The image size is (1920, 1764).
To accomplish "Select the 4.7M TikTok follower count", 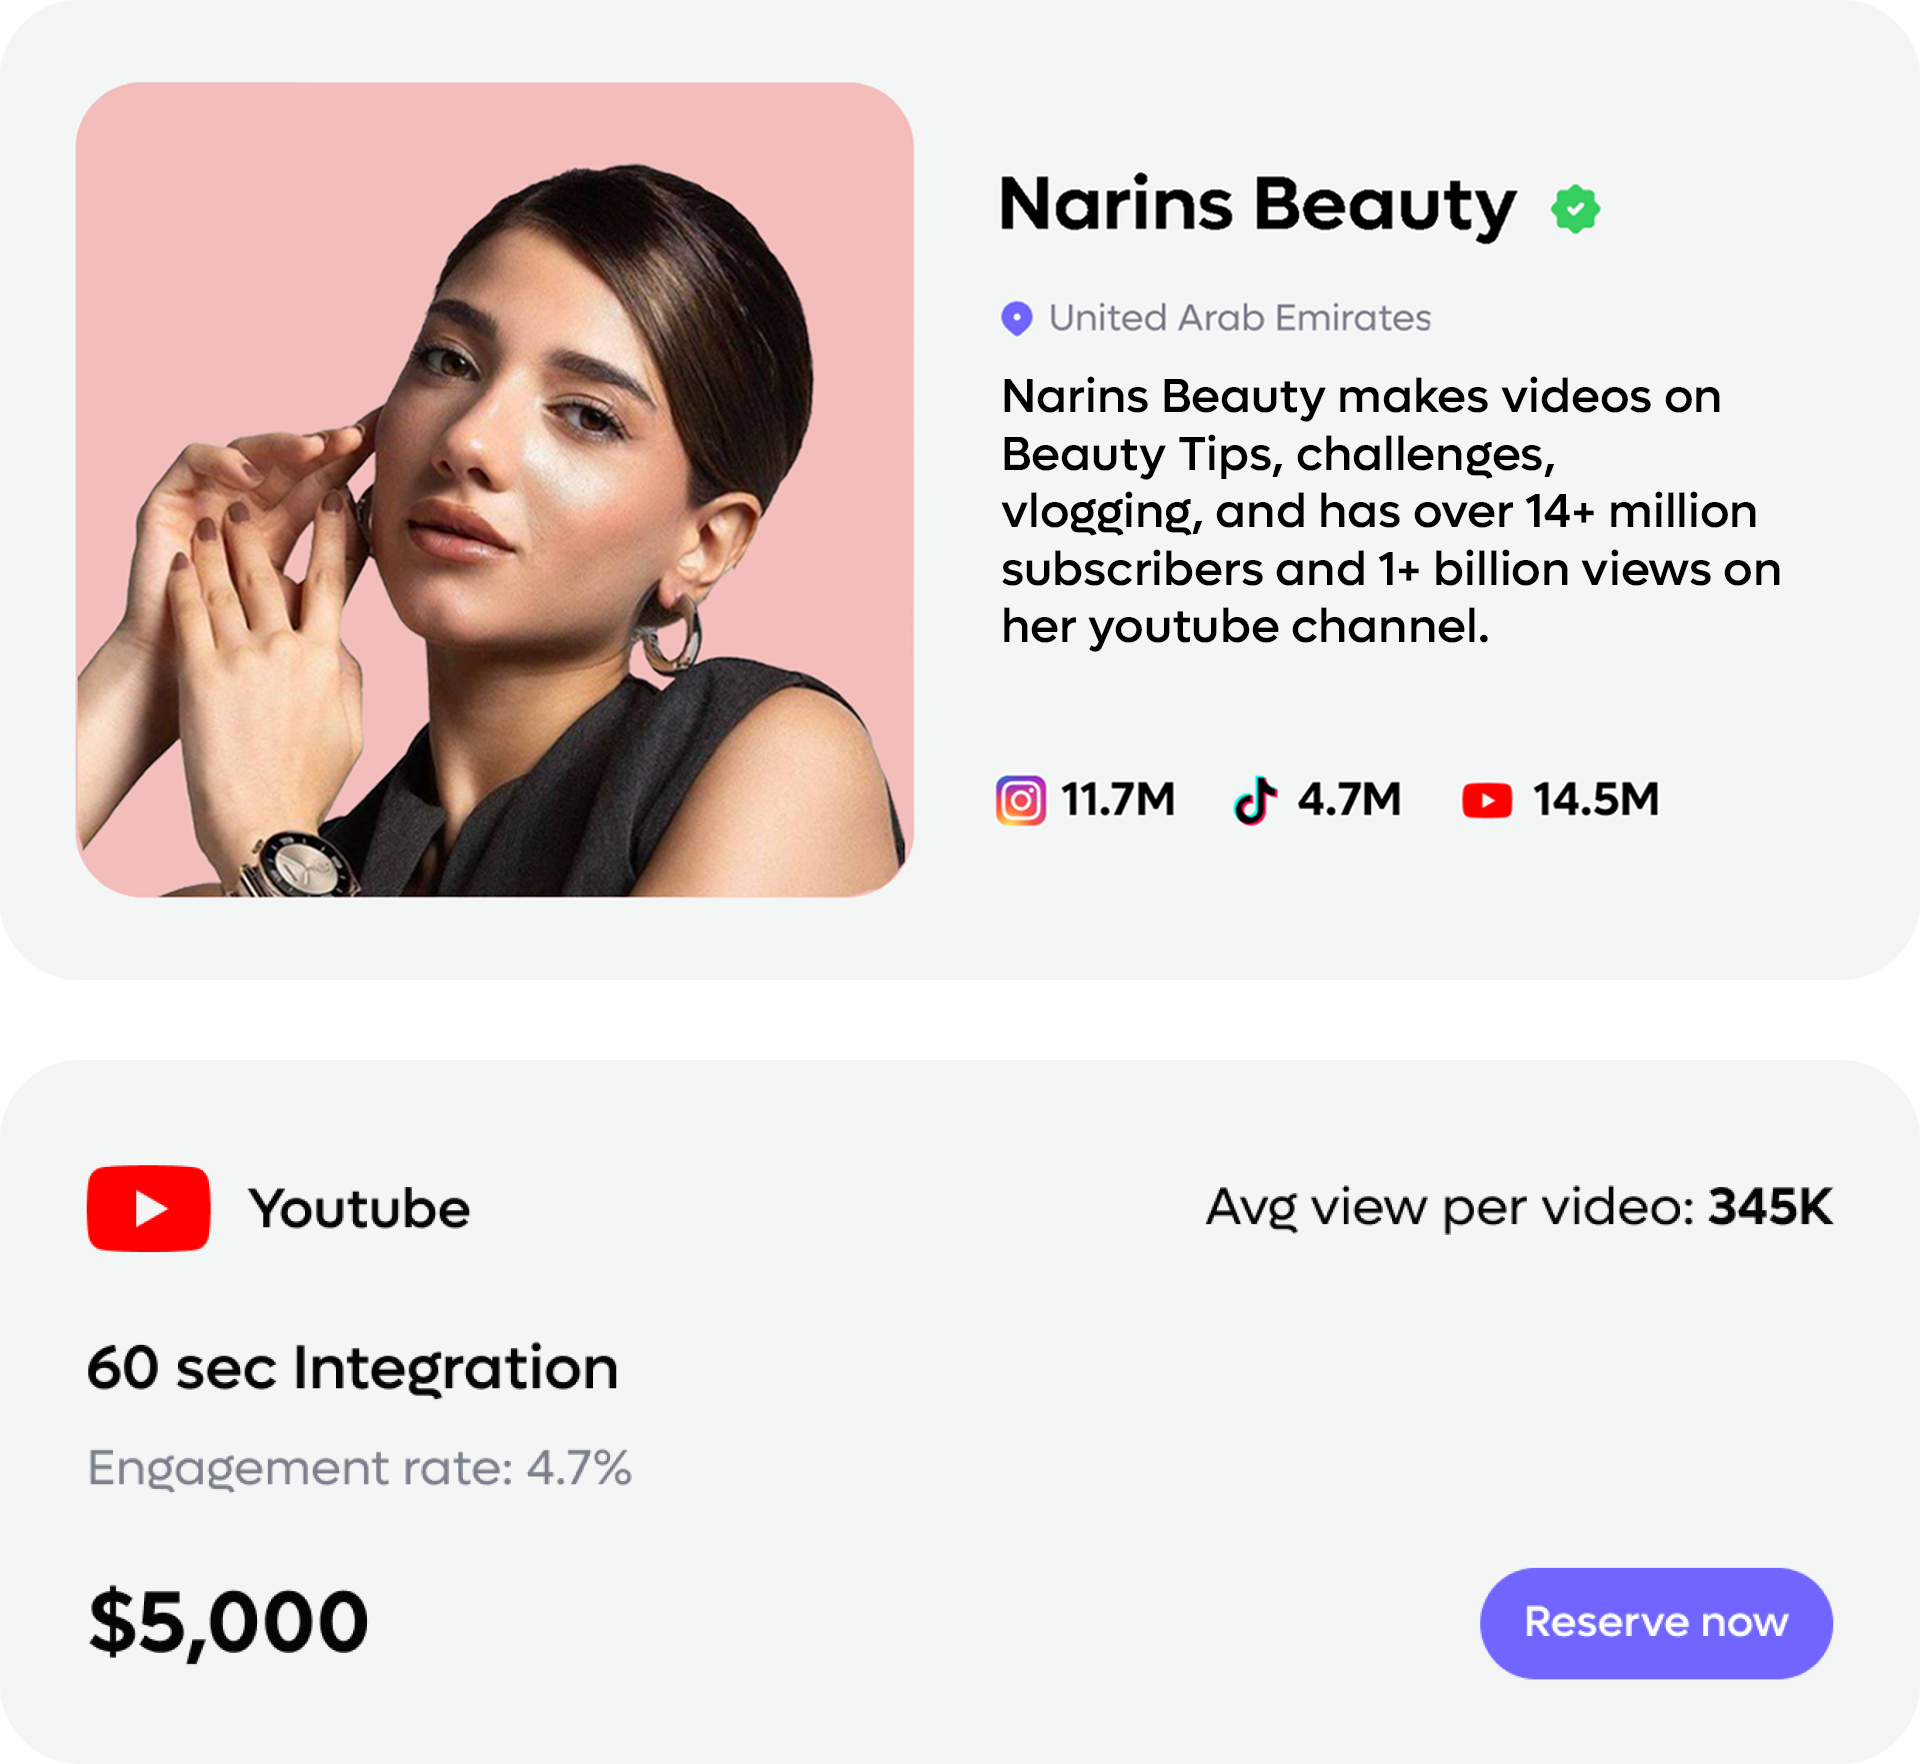I will [x=1349, y=800].
